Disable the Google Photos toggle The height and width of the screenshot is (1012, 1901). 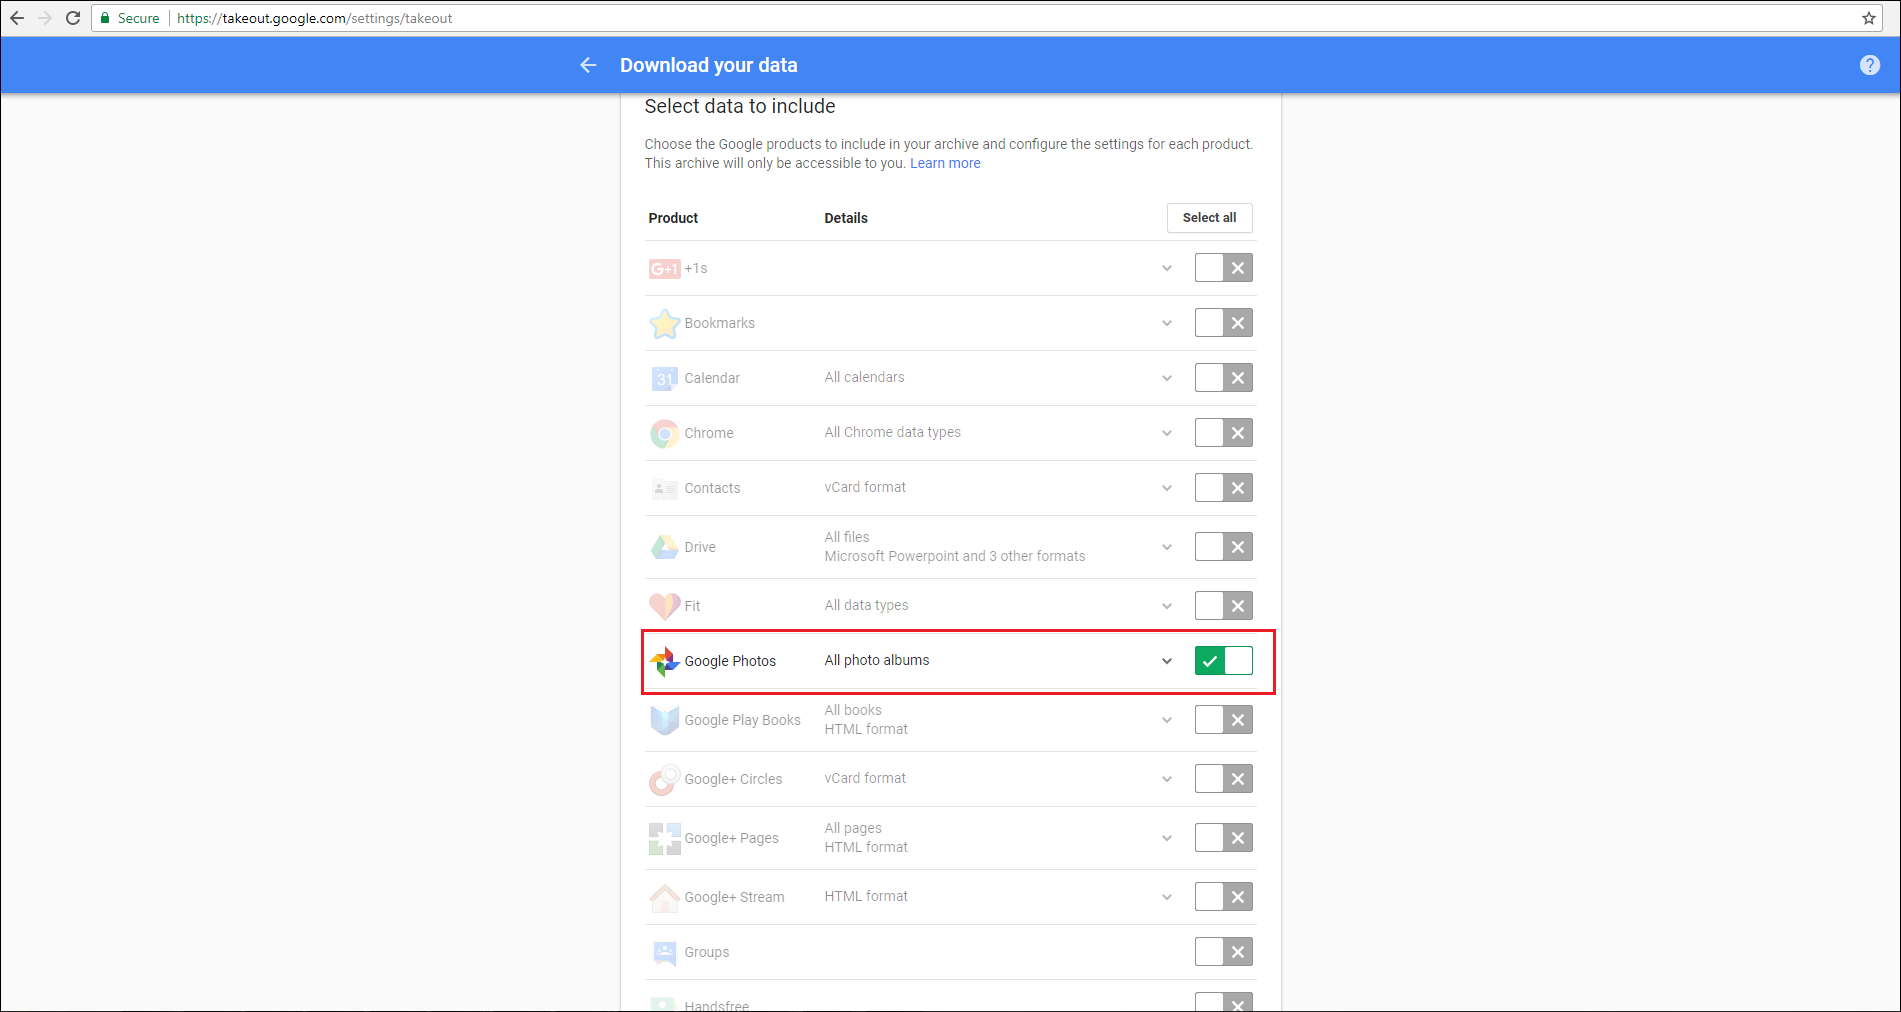pos(1224,661)
